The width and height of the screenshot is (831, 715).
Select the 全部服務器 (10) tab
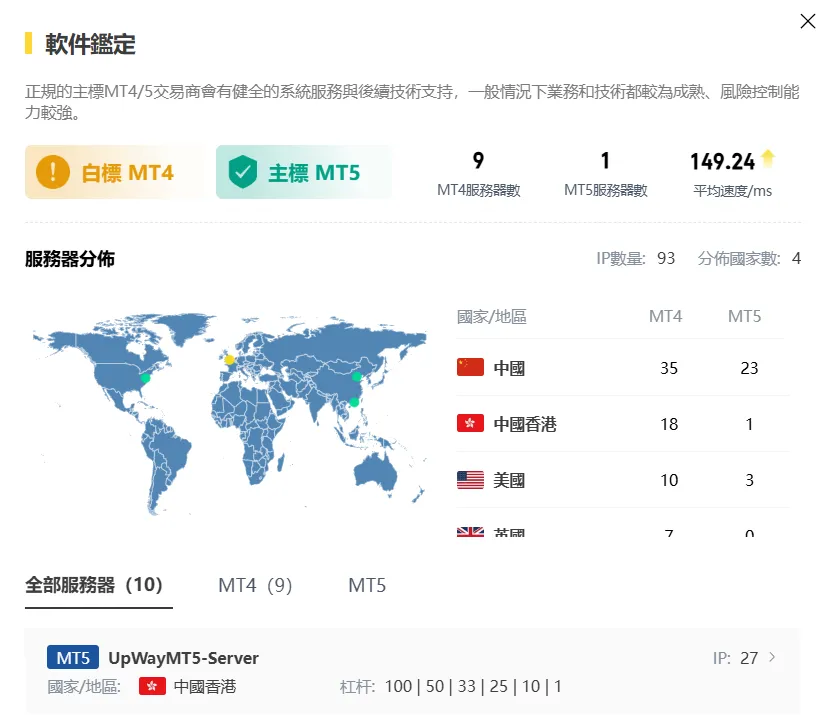coord(94,585)
